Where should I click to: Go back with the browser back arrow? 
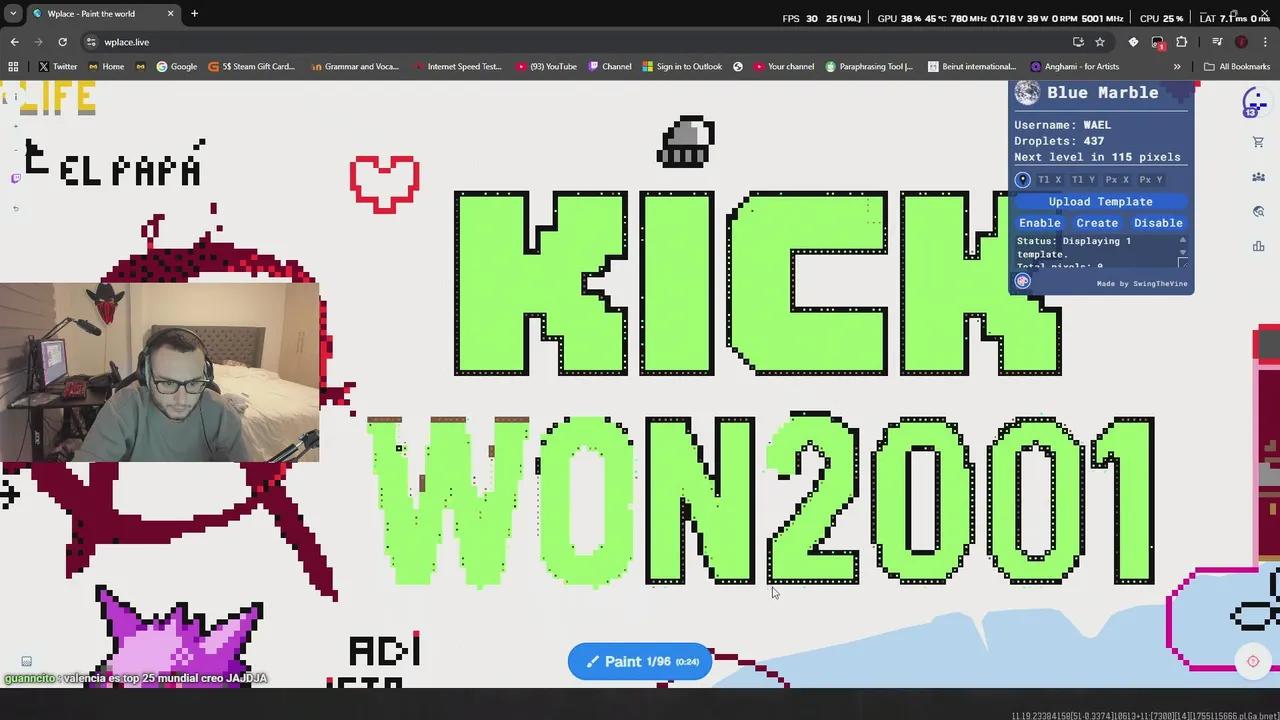(14, 42)
